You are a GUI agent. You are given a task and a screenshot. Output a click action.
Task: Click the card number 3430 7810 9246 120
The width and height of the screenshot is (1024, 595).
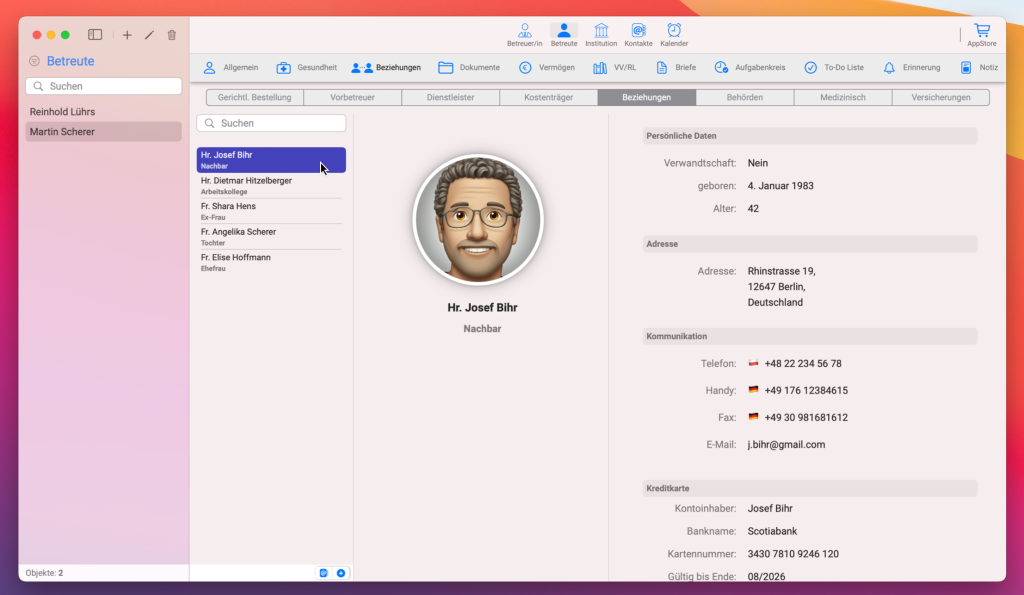tap(793, 554)
